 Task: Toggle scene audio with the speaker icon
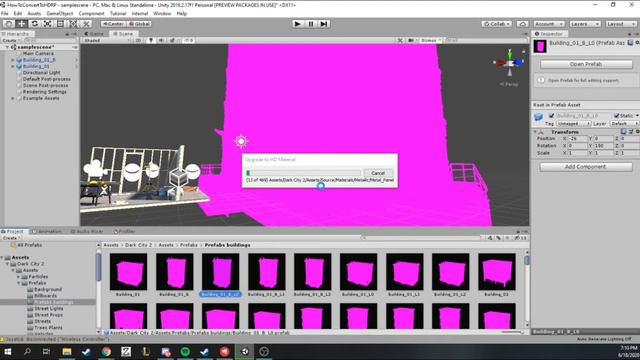coord(162,40)
